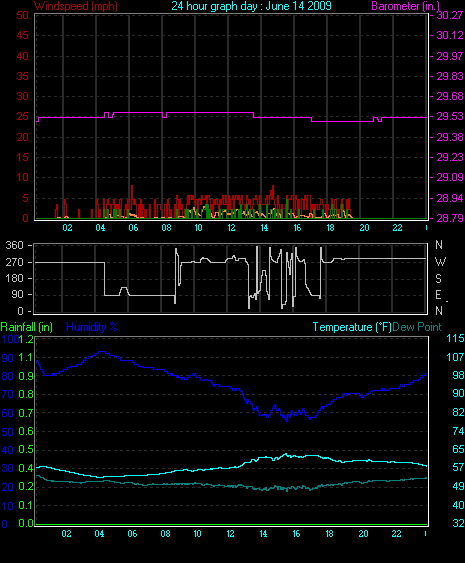This screenshot has width=465, height=563.
Task: Select barometer scale value 29.83
Action: (450, 76)
